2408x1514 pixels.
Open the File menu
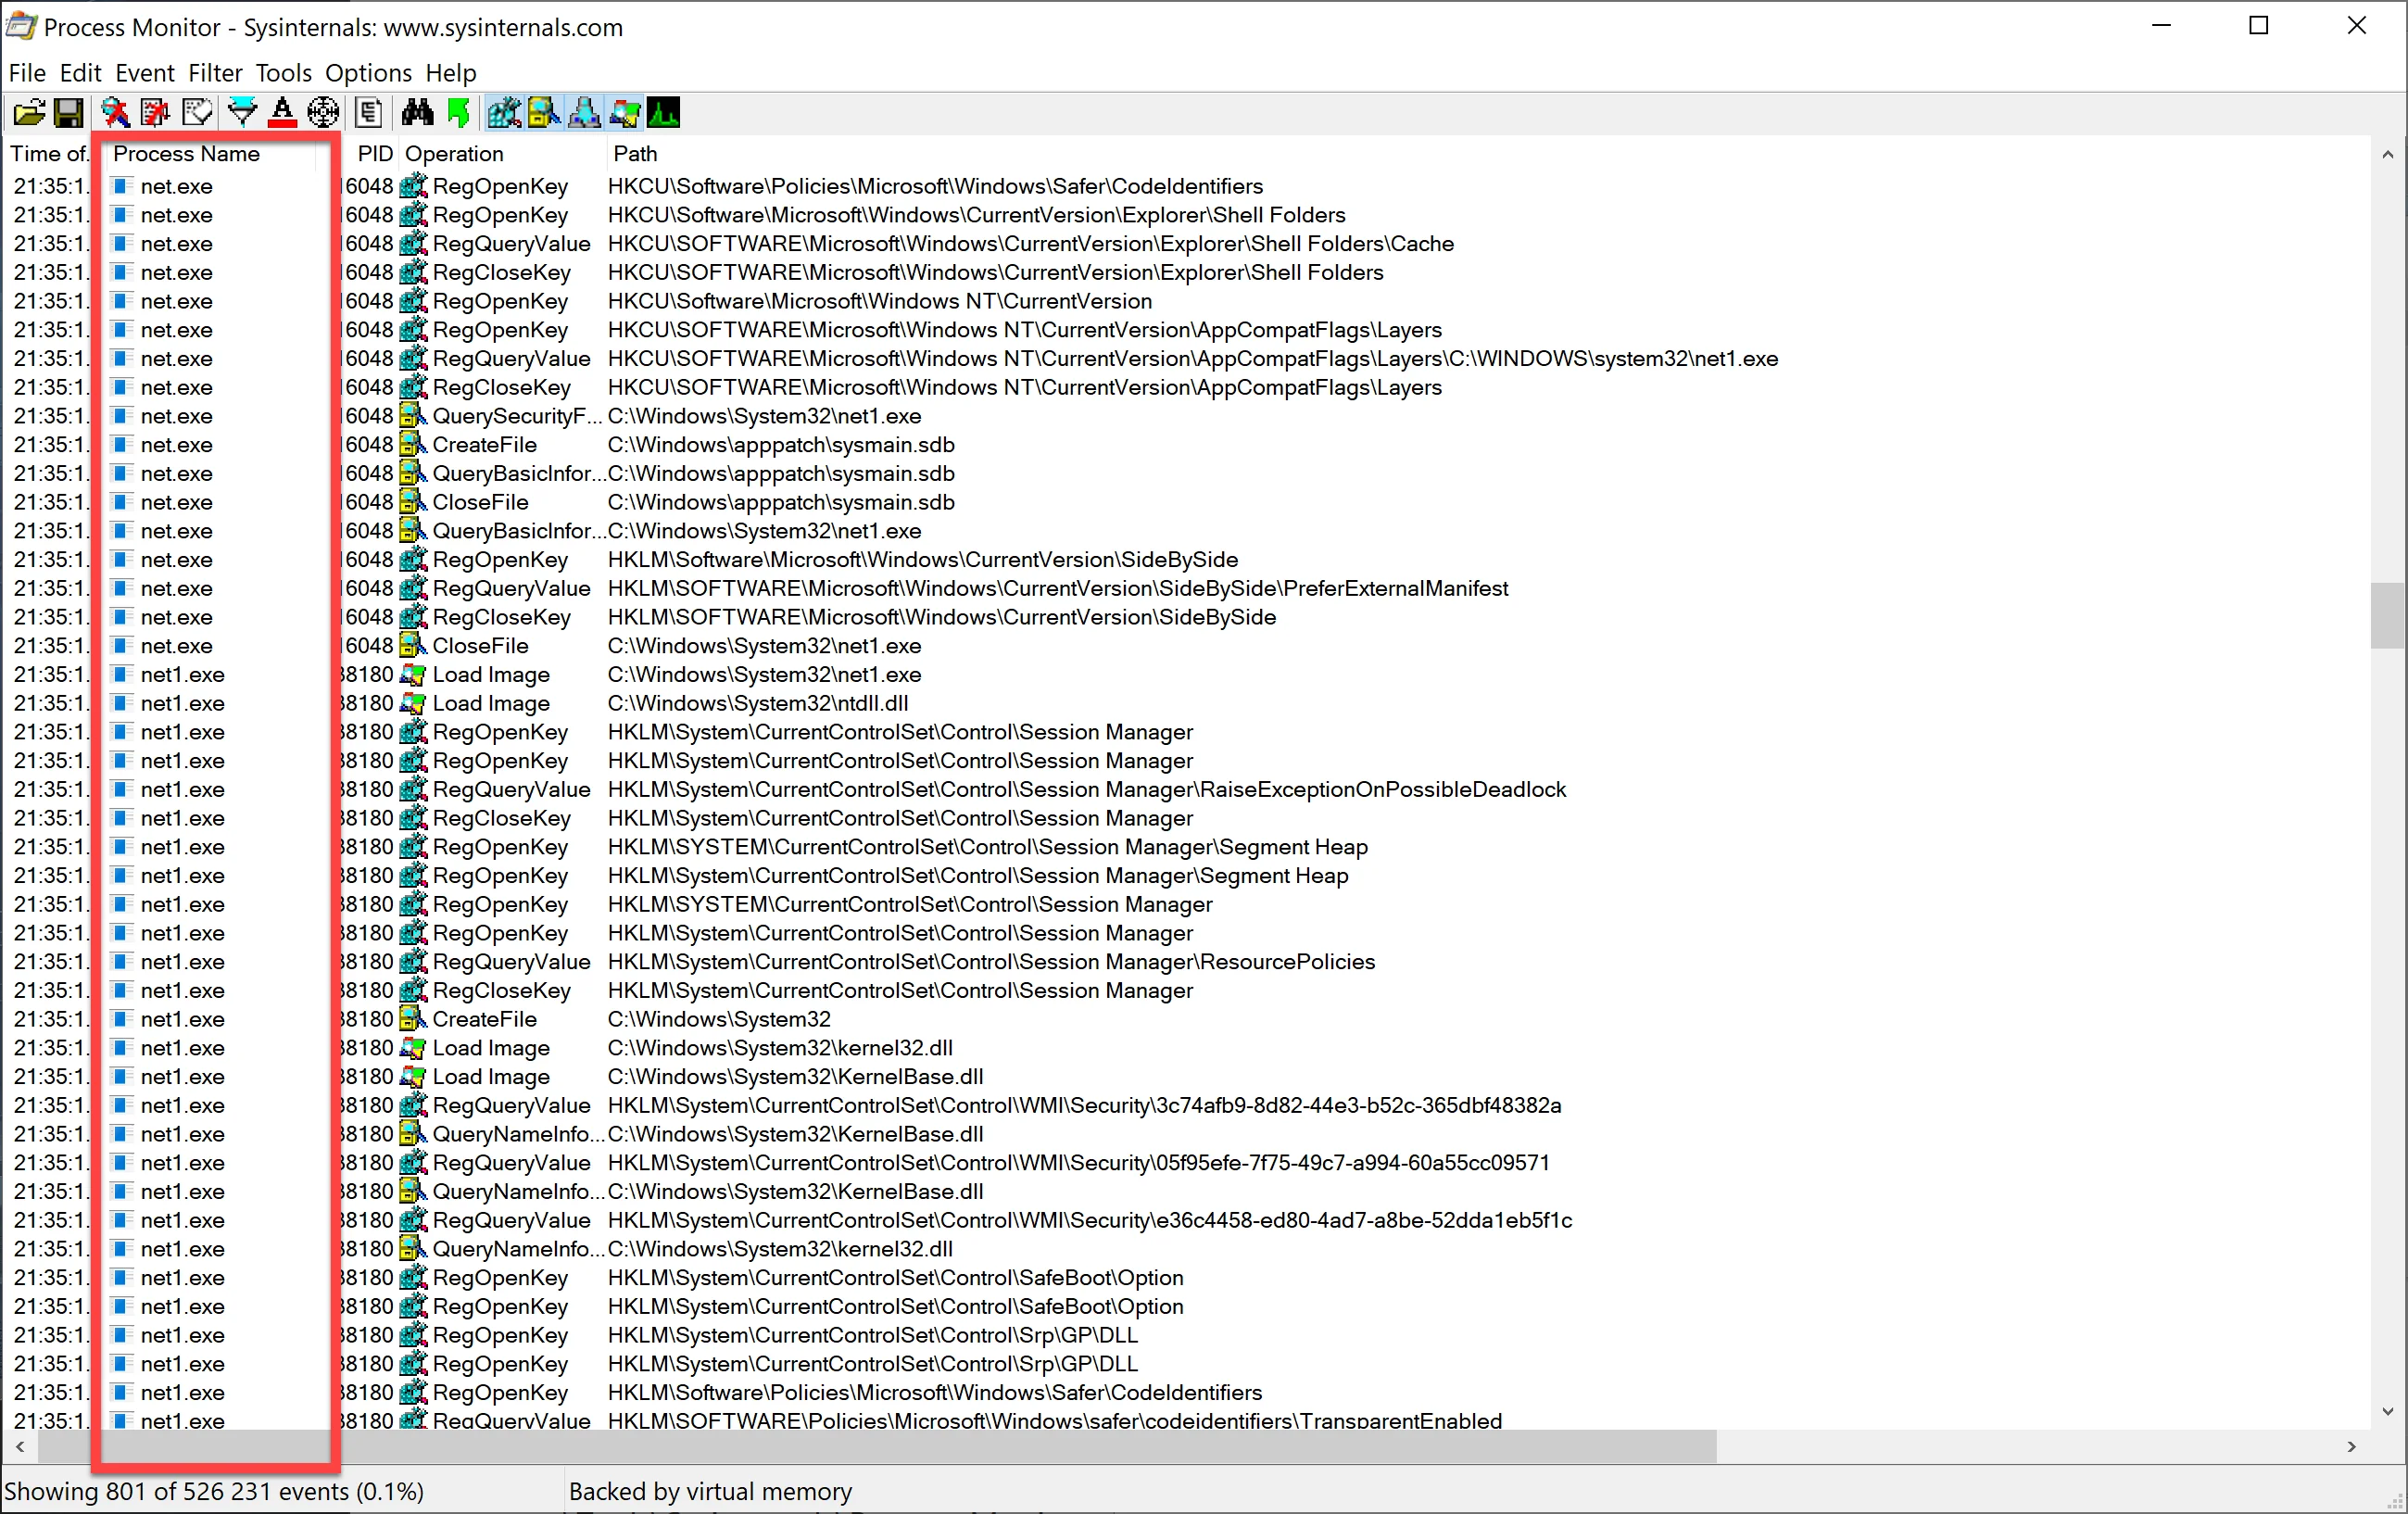tap(27, 73)
